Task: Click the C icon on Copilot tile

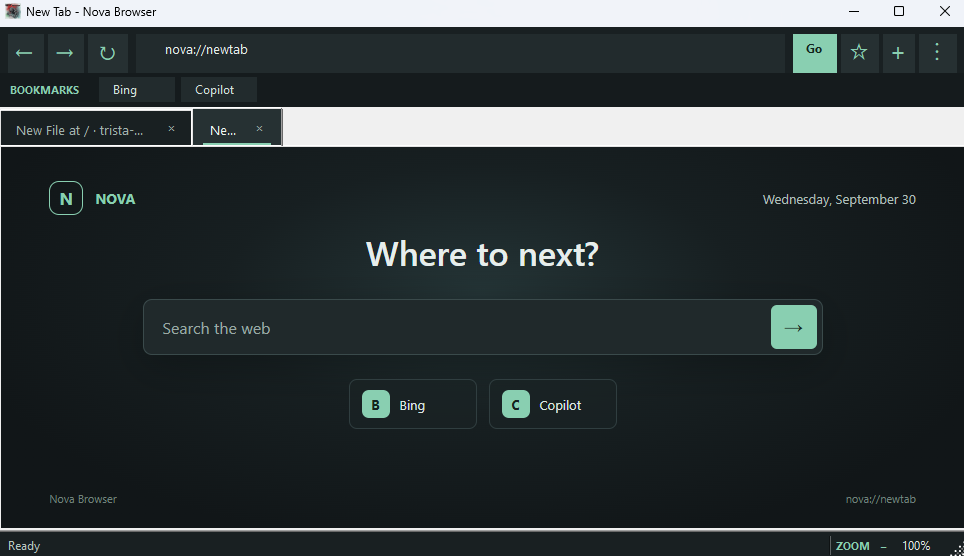Action: tap(516, 404)
